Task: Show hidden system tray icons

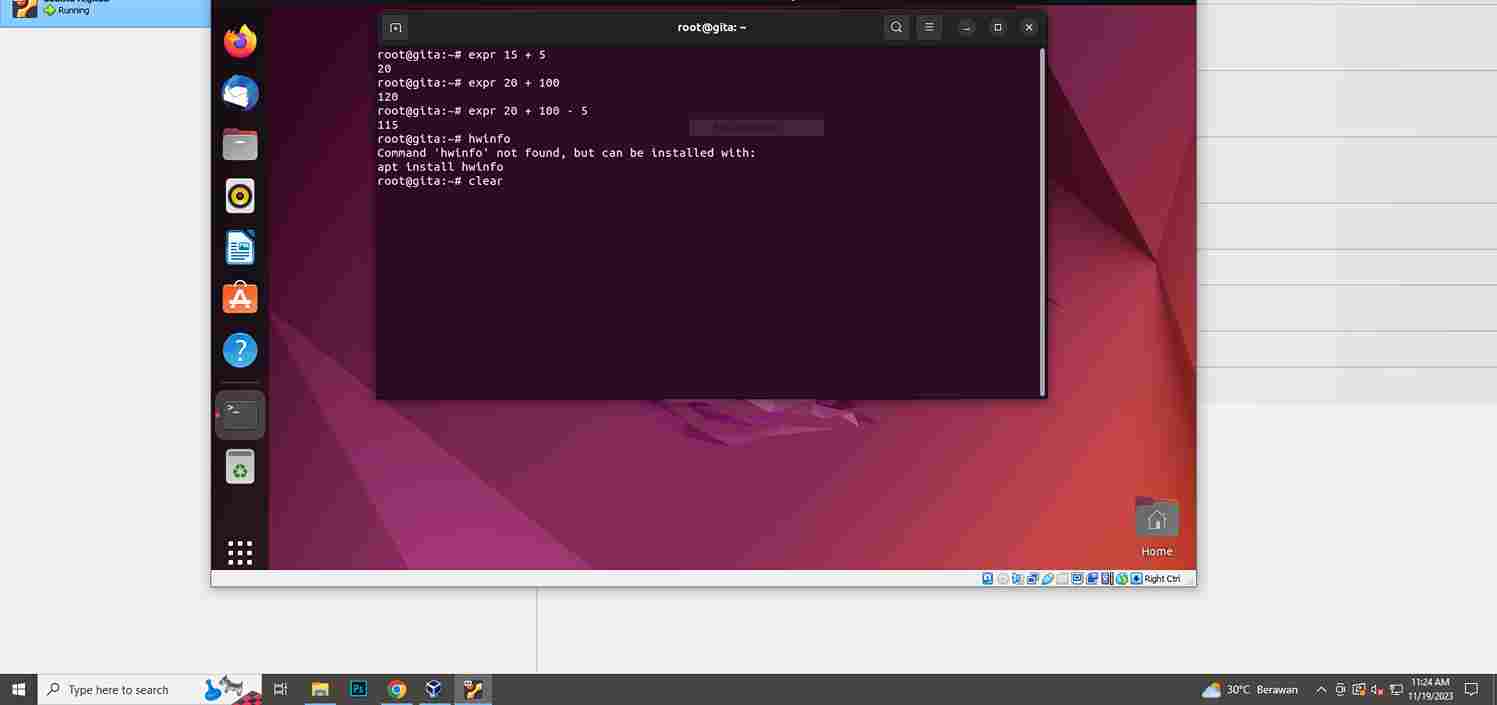Action: [1321, 689]
